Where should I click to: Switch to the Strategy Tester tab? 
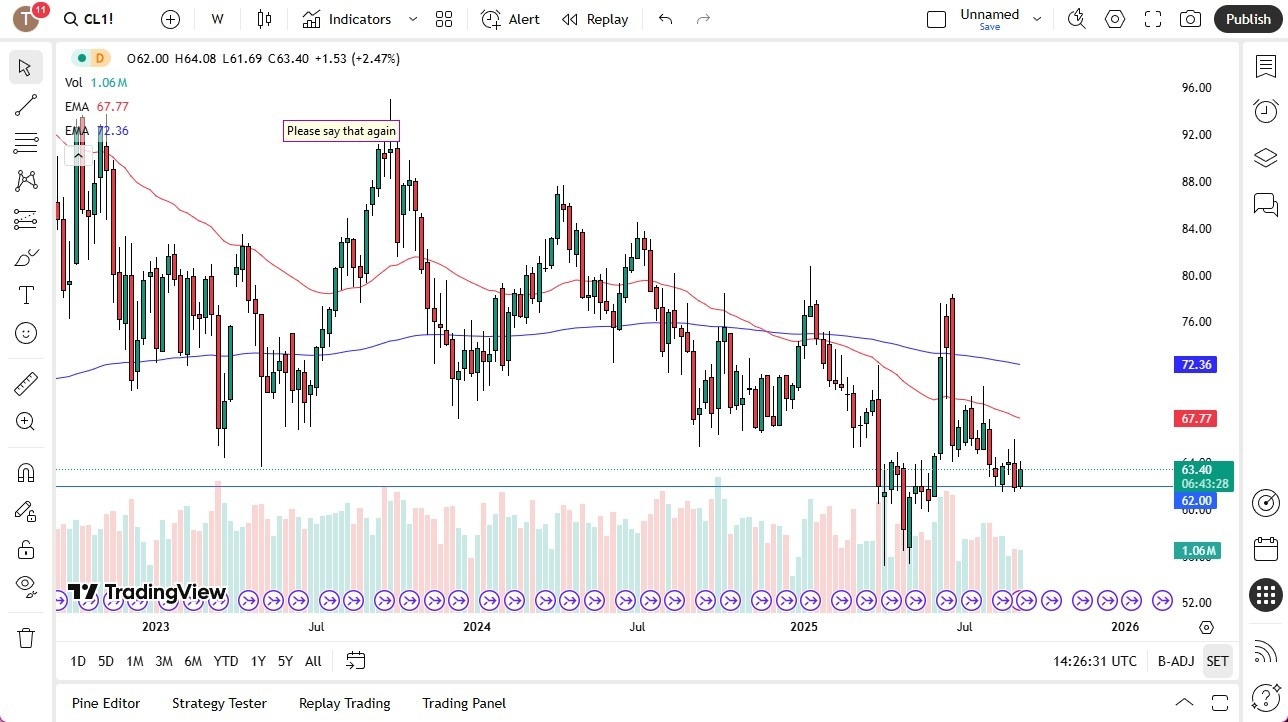point(219,703)
